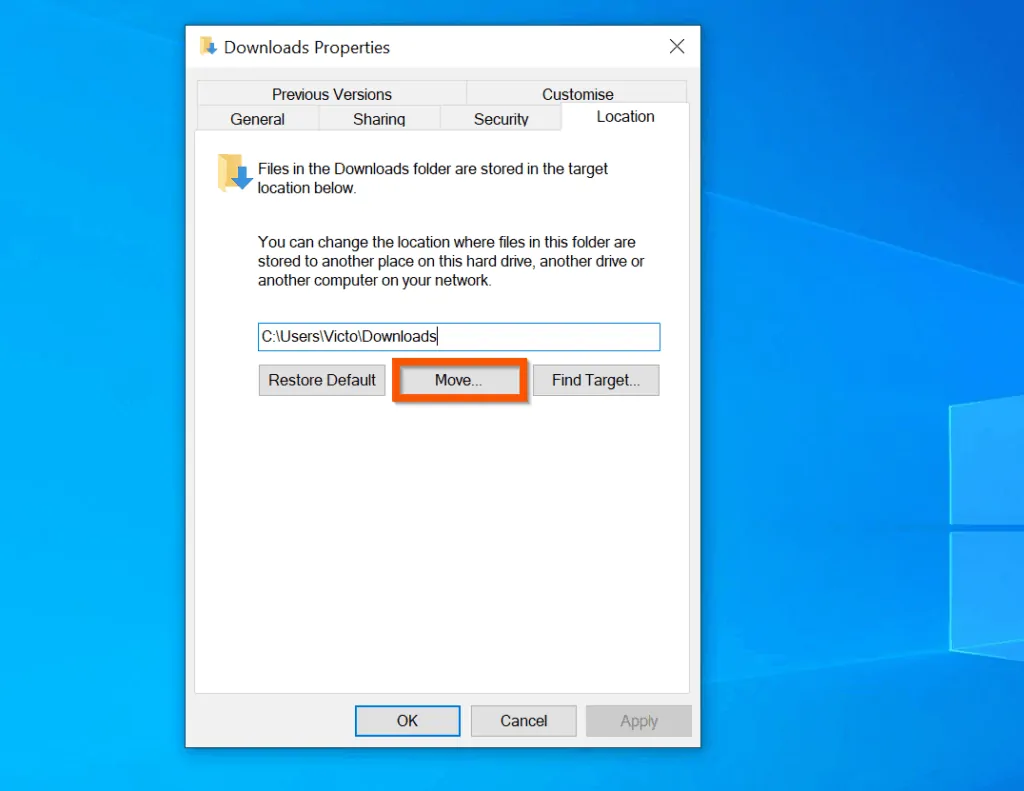Screen dimensions: 1024x791
Task: Click the blue down-arrow folder icon in dialog
Action: [x=232, y=173]
